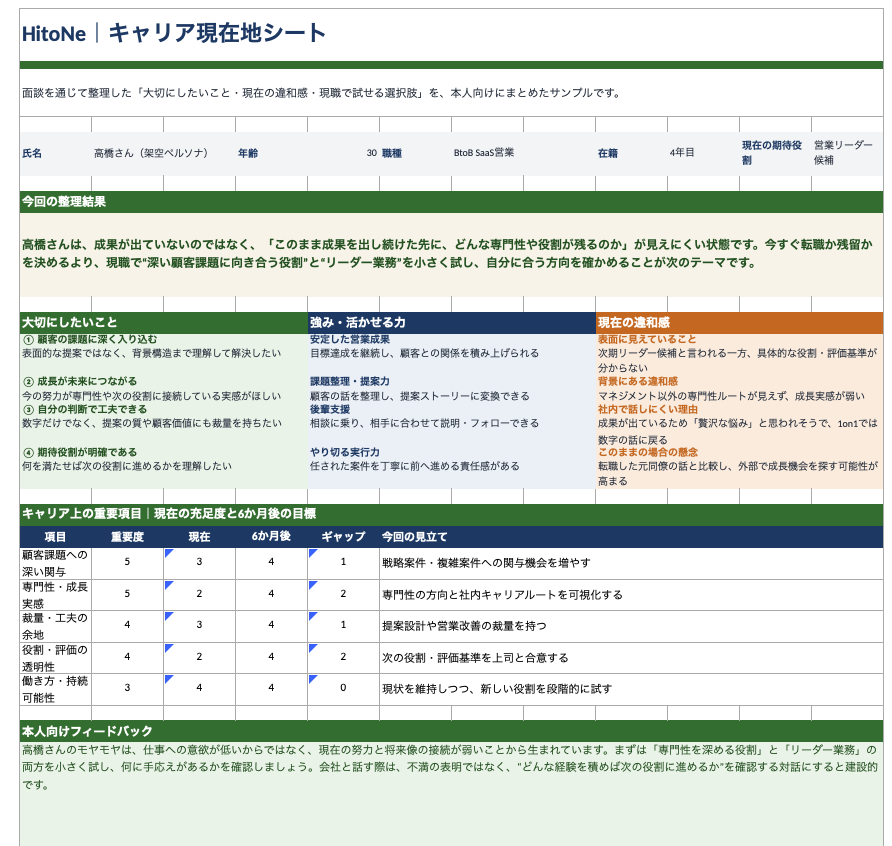Click 現在 value 2 in 専門性・成長実感 row
This screenshot has height=846, width=892.
click(199, 594)
